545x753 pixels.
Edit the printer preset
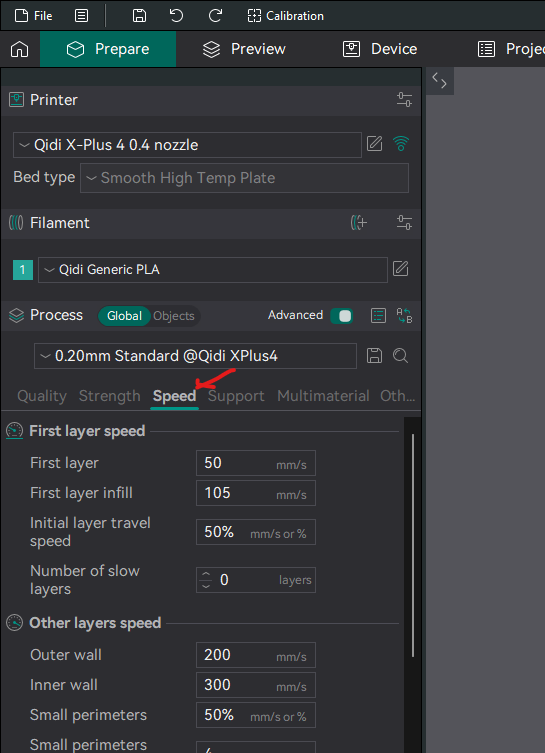tap(375, 144)
